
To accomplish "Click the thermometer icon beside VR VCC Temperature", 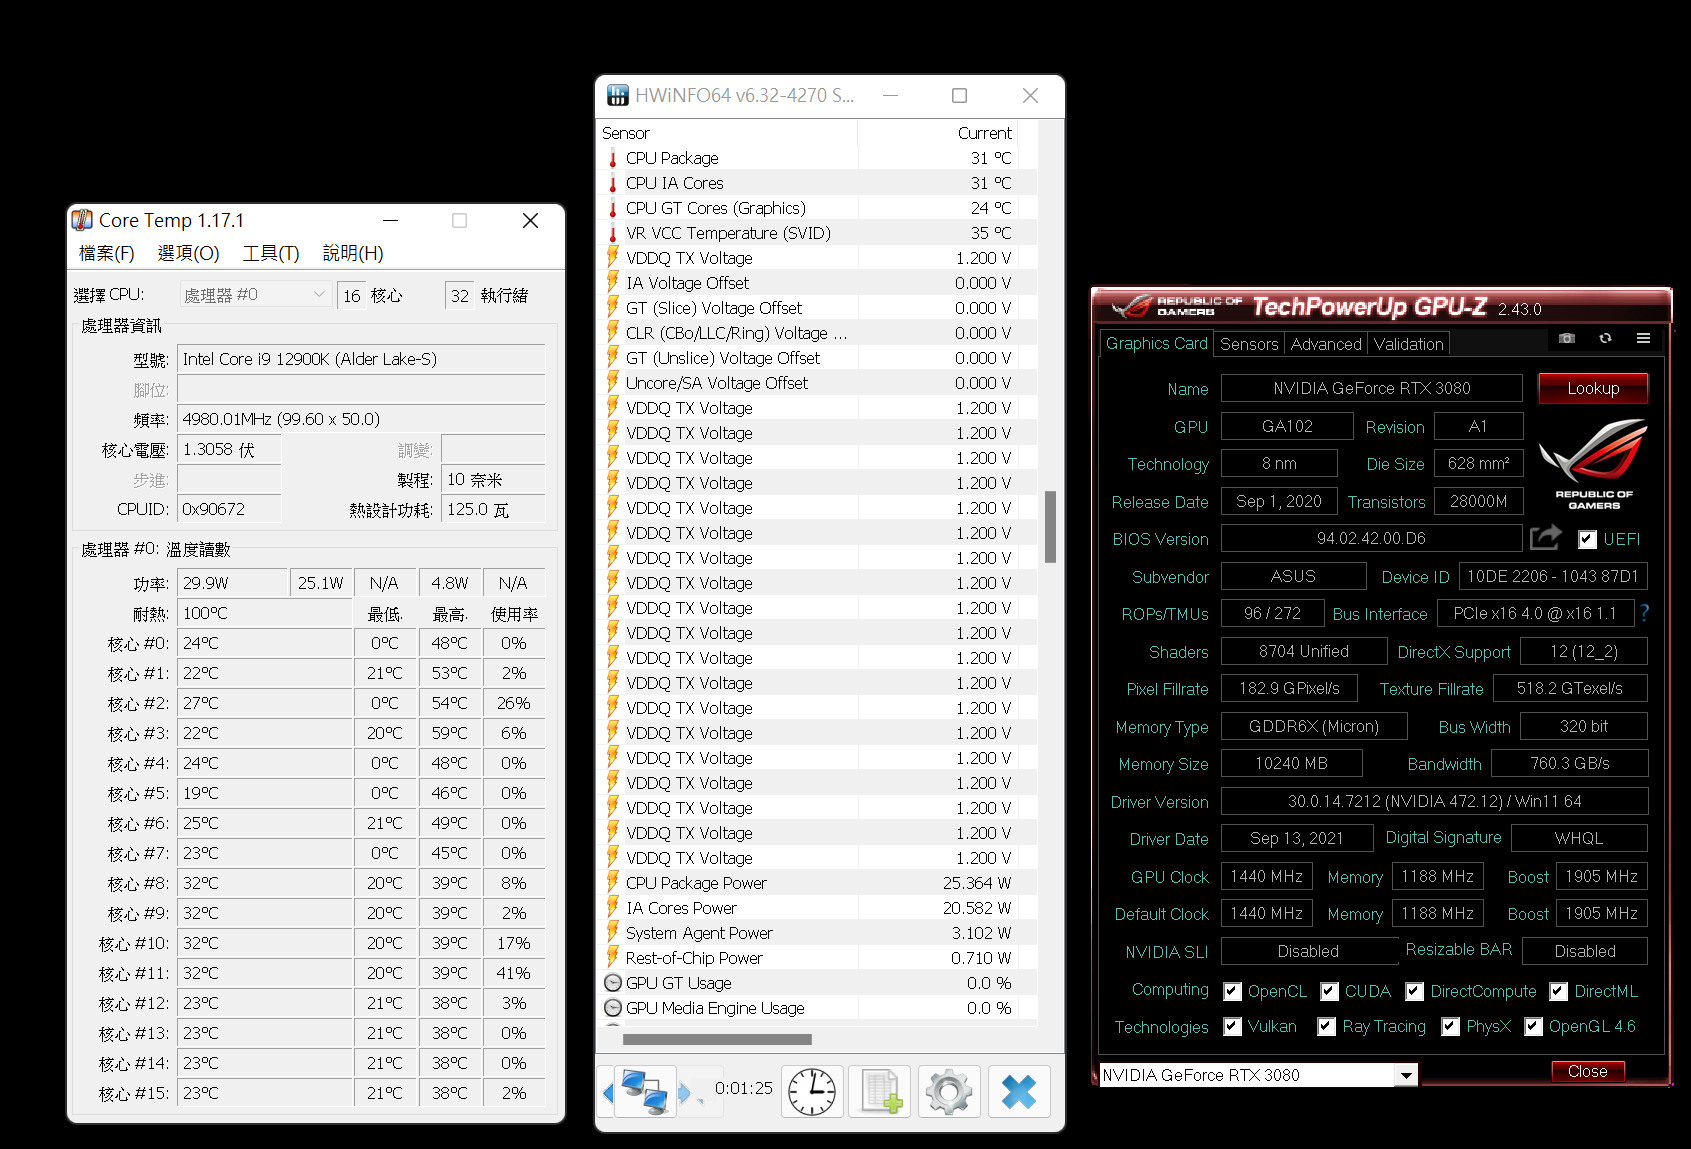I will point(613,233).
